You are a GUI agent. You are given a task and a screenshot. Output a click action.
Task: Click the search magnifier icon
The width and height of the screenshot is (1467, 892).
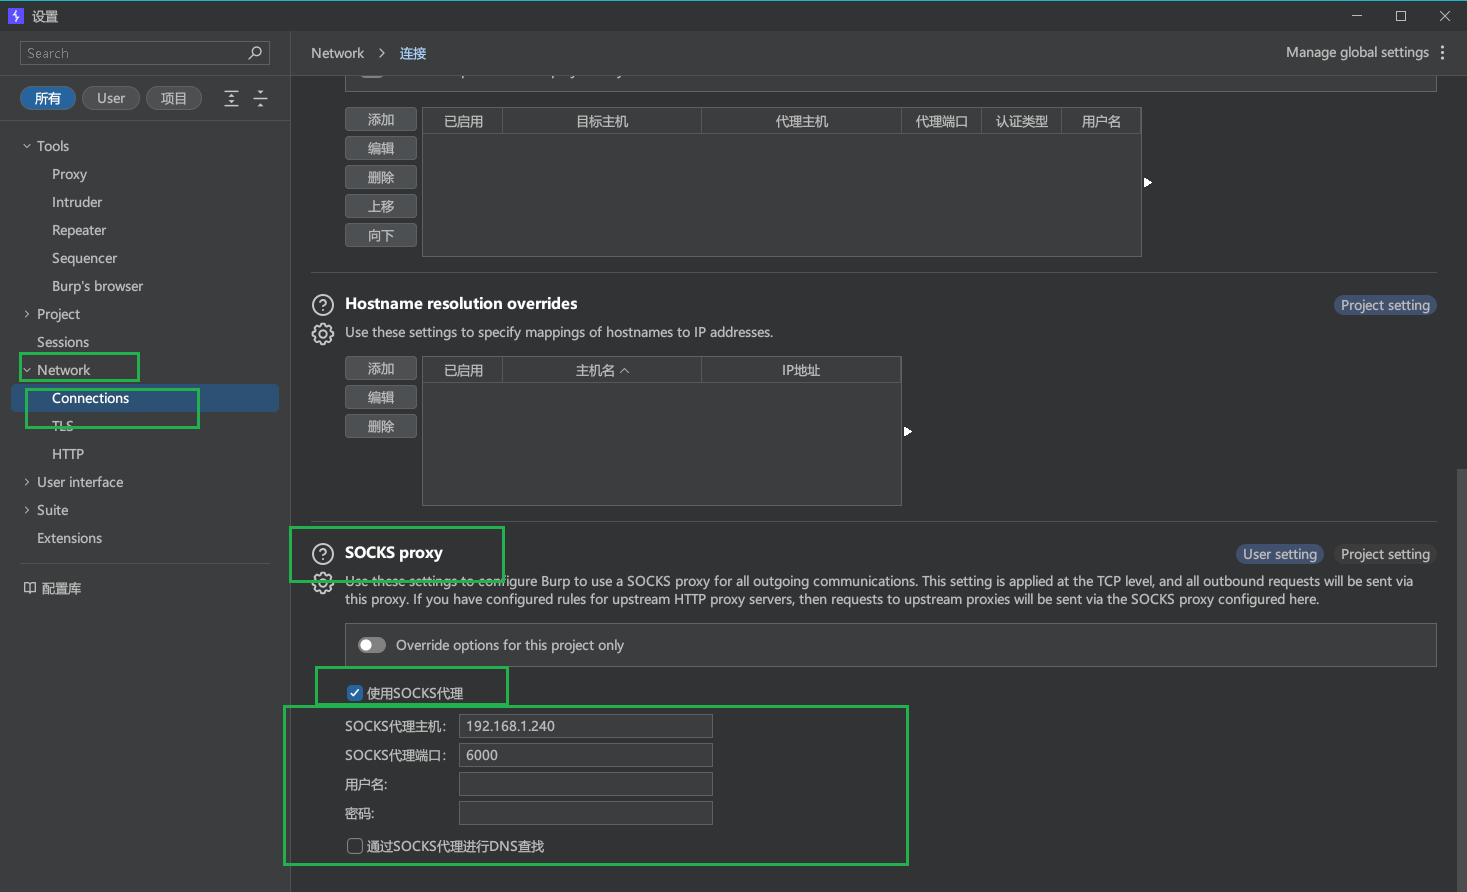click(x=255, y=53)
